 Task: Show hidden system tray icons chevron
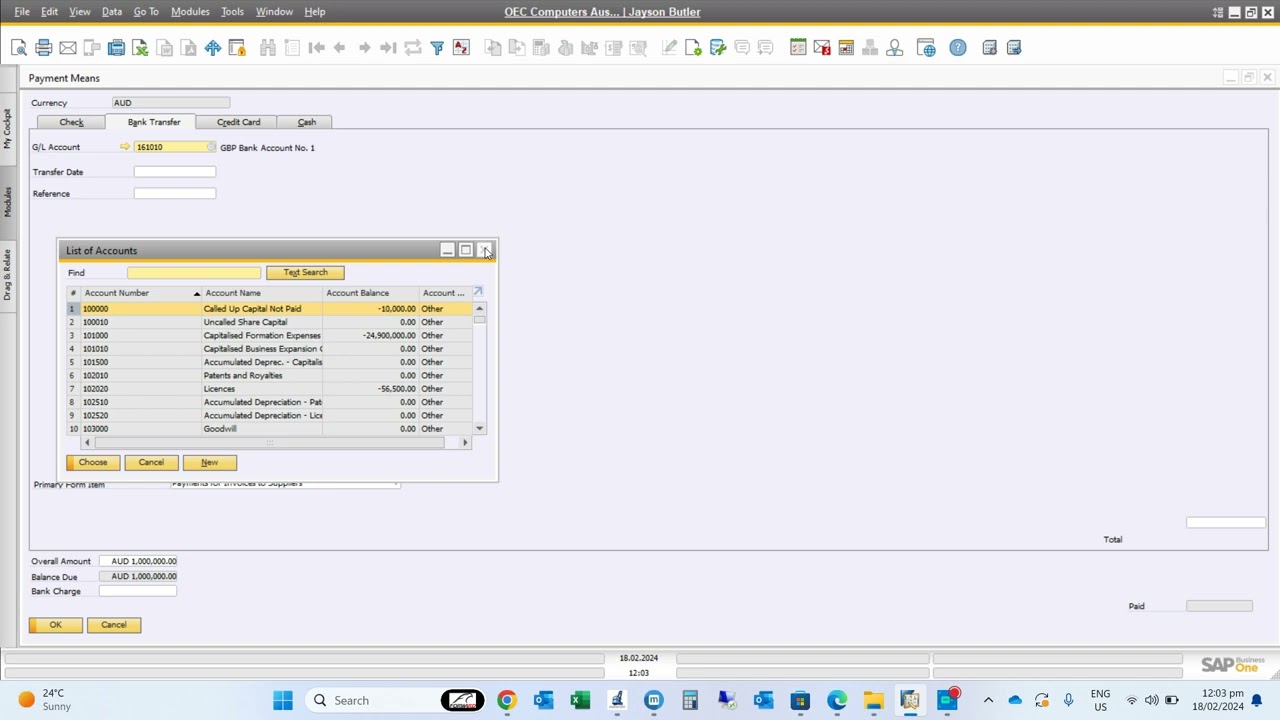click(x=988, y=700)
